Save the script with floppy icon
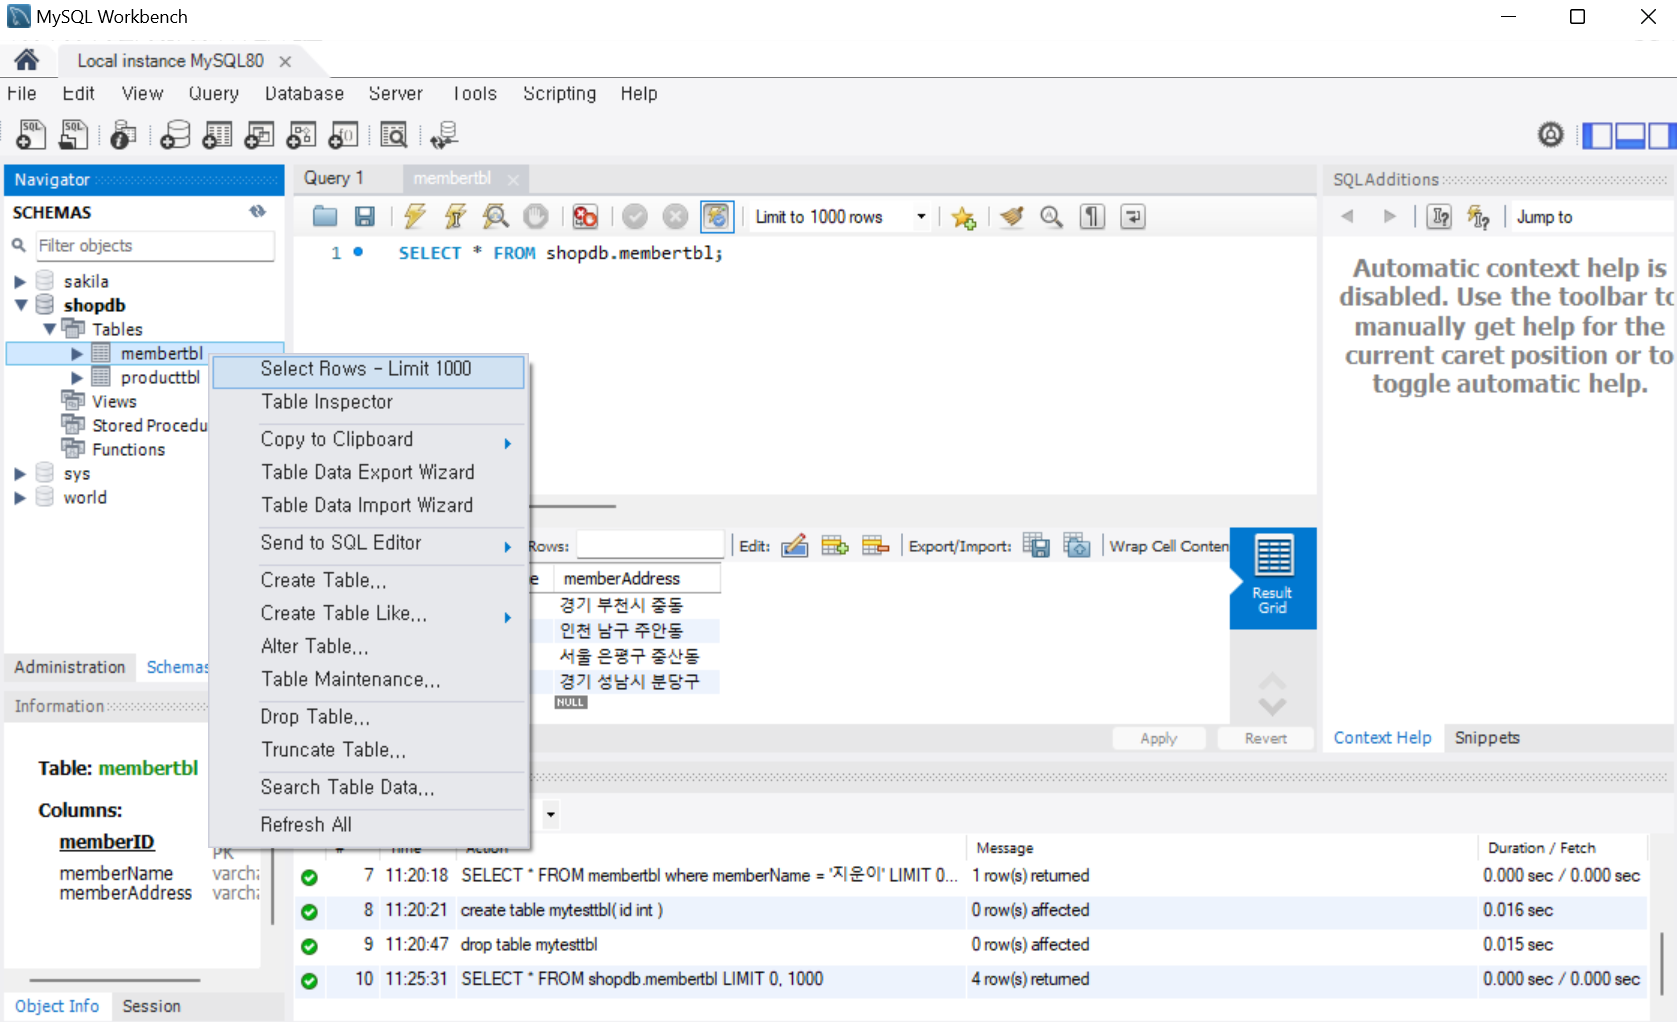 pos(365,216)
